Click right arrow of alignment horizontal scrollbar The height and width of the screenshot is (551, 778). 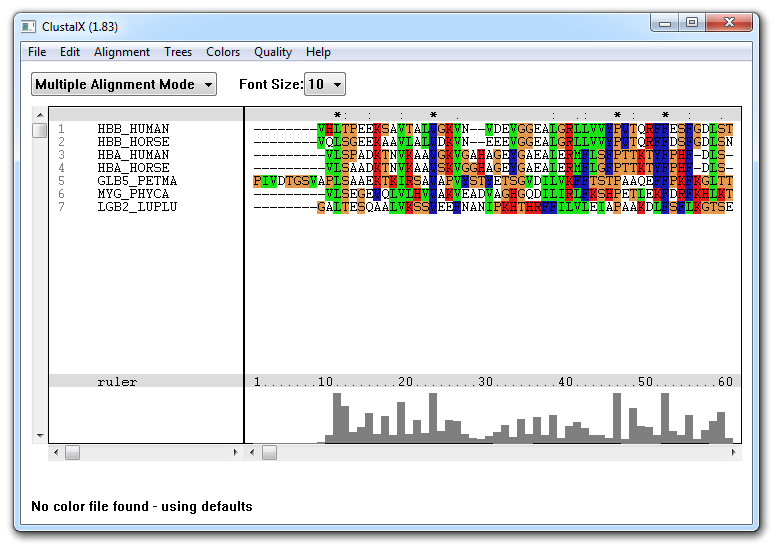(x=736, y=453)
